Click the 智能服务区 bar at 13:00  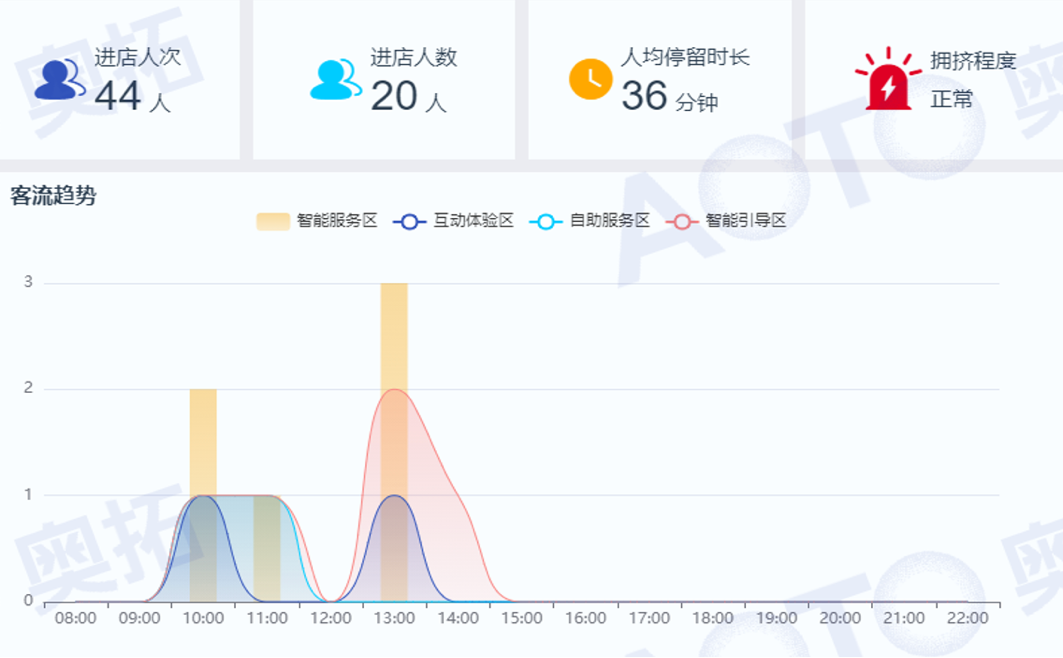pos(394,443)
